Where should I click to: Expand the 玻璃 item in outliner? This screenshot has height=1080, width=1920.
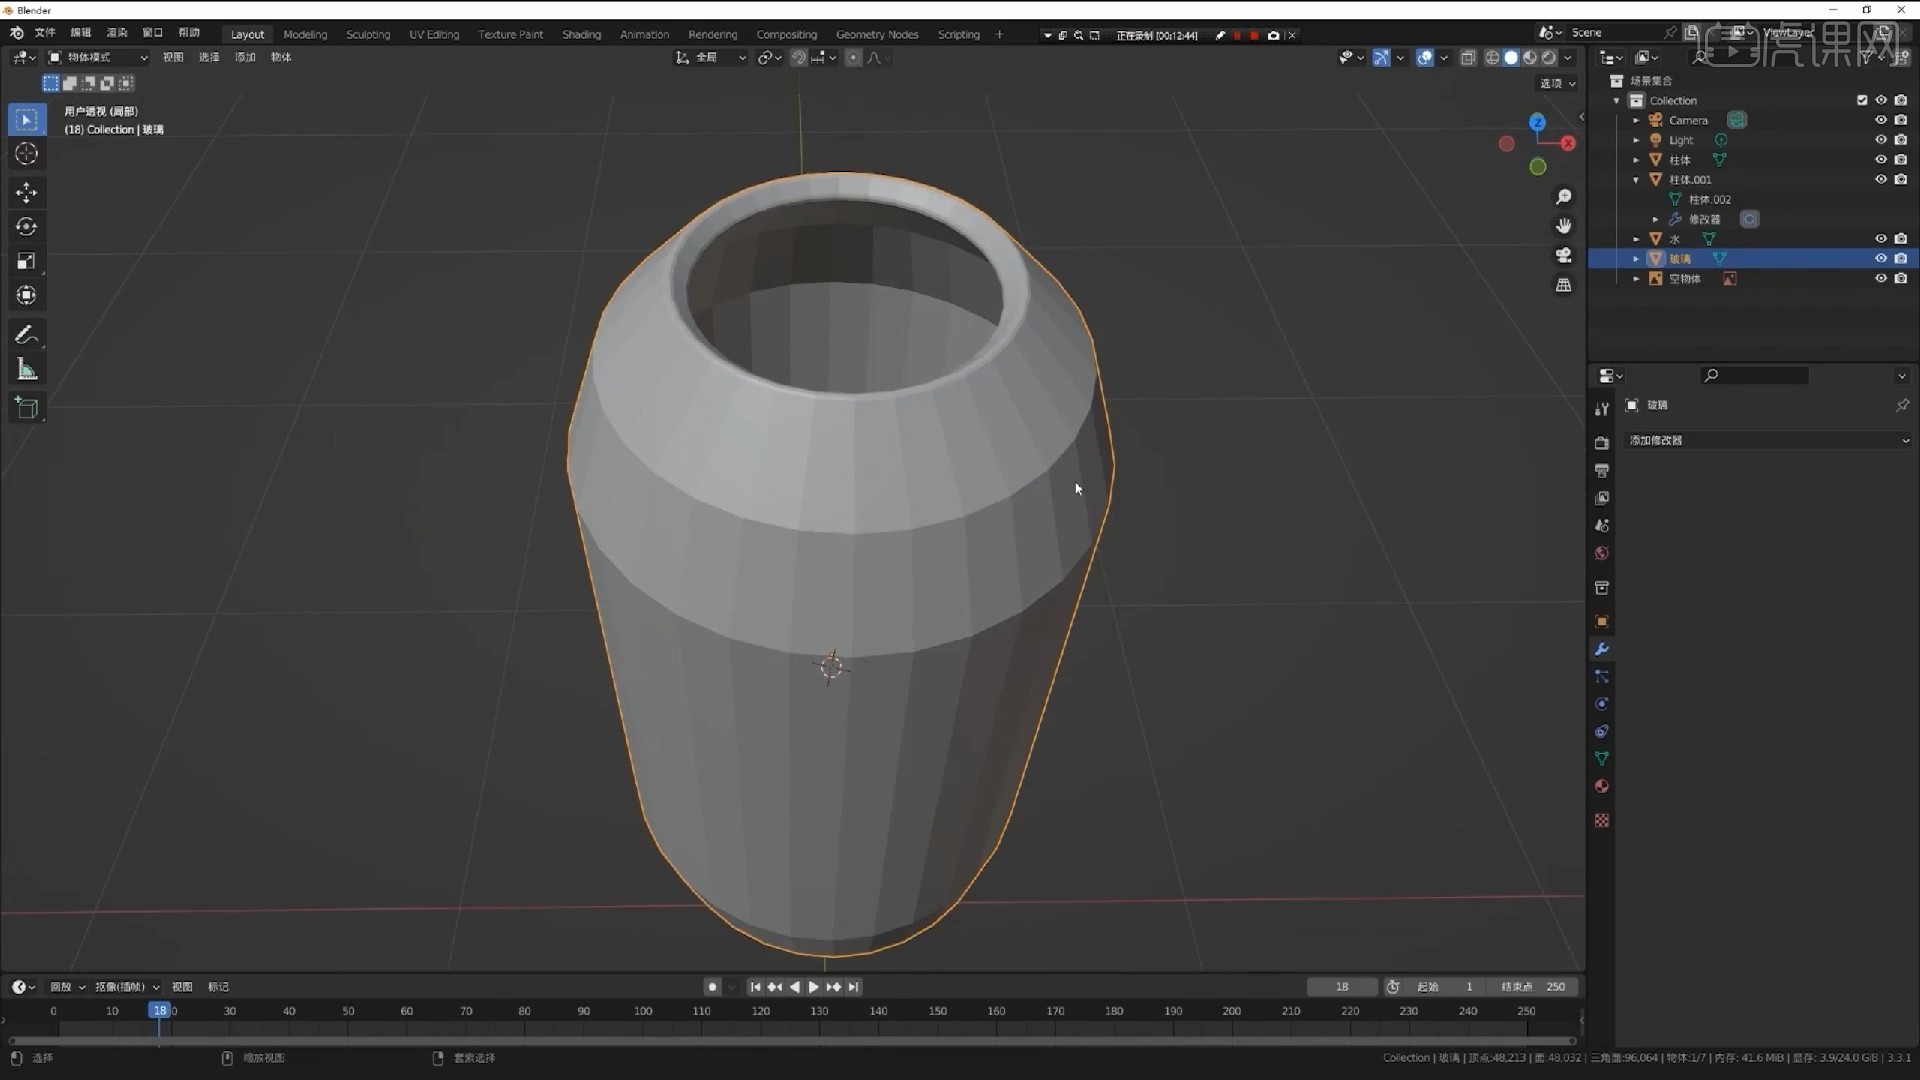[x=1636, y=259]
